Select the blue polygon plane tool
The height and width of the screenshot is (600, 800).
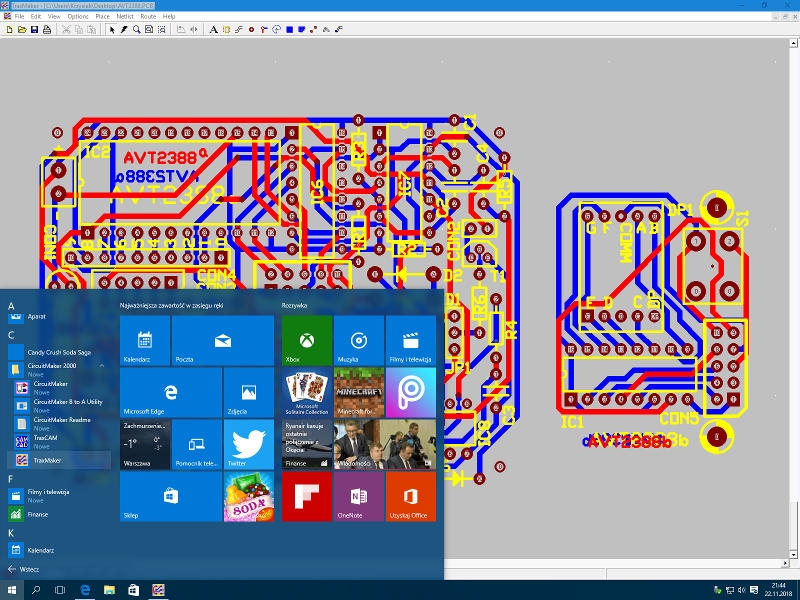(302, 30)
